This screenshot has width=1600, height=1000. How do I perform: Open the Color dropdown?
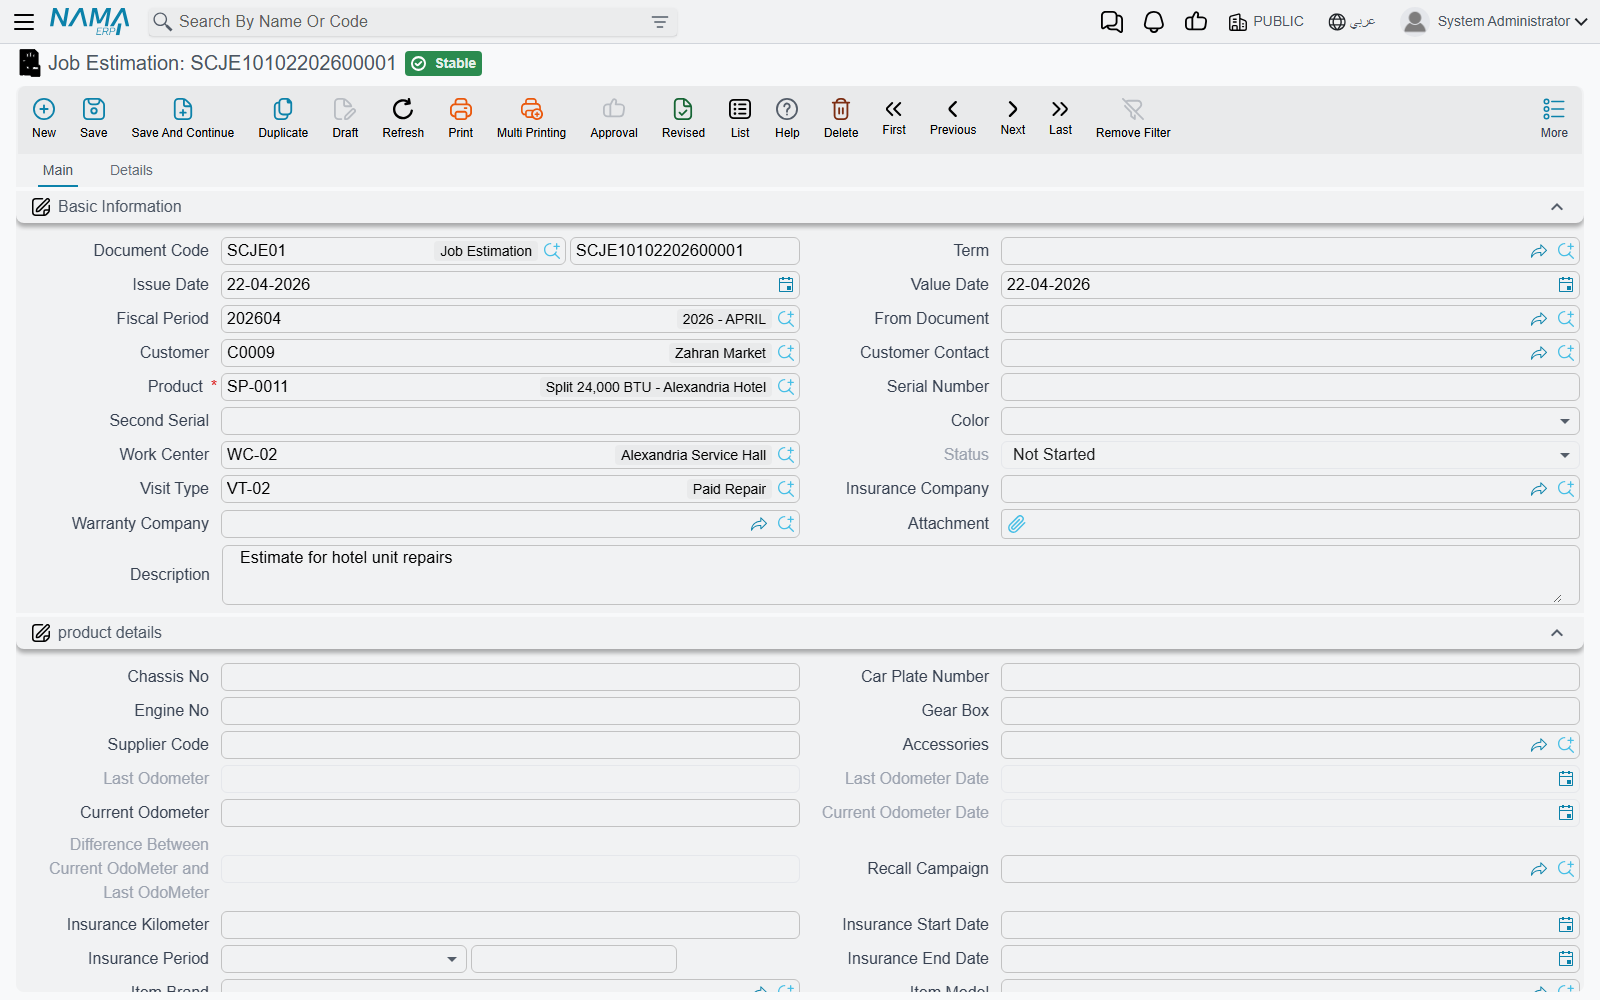[x=1565, y=421]
